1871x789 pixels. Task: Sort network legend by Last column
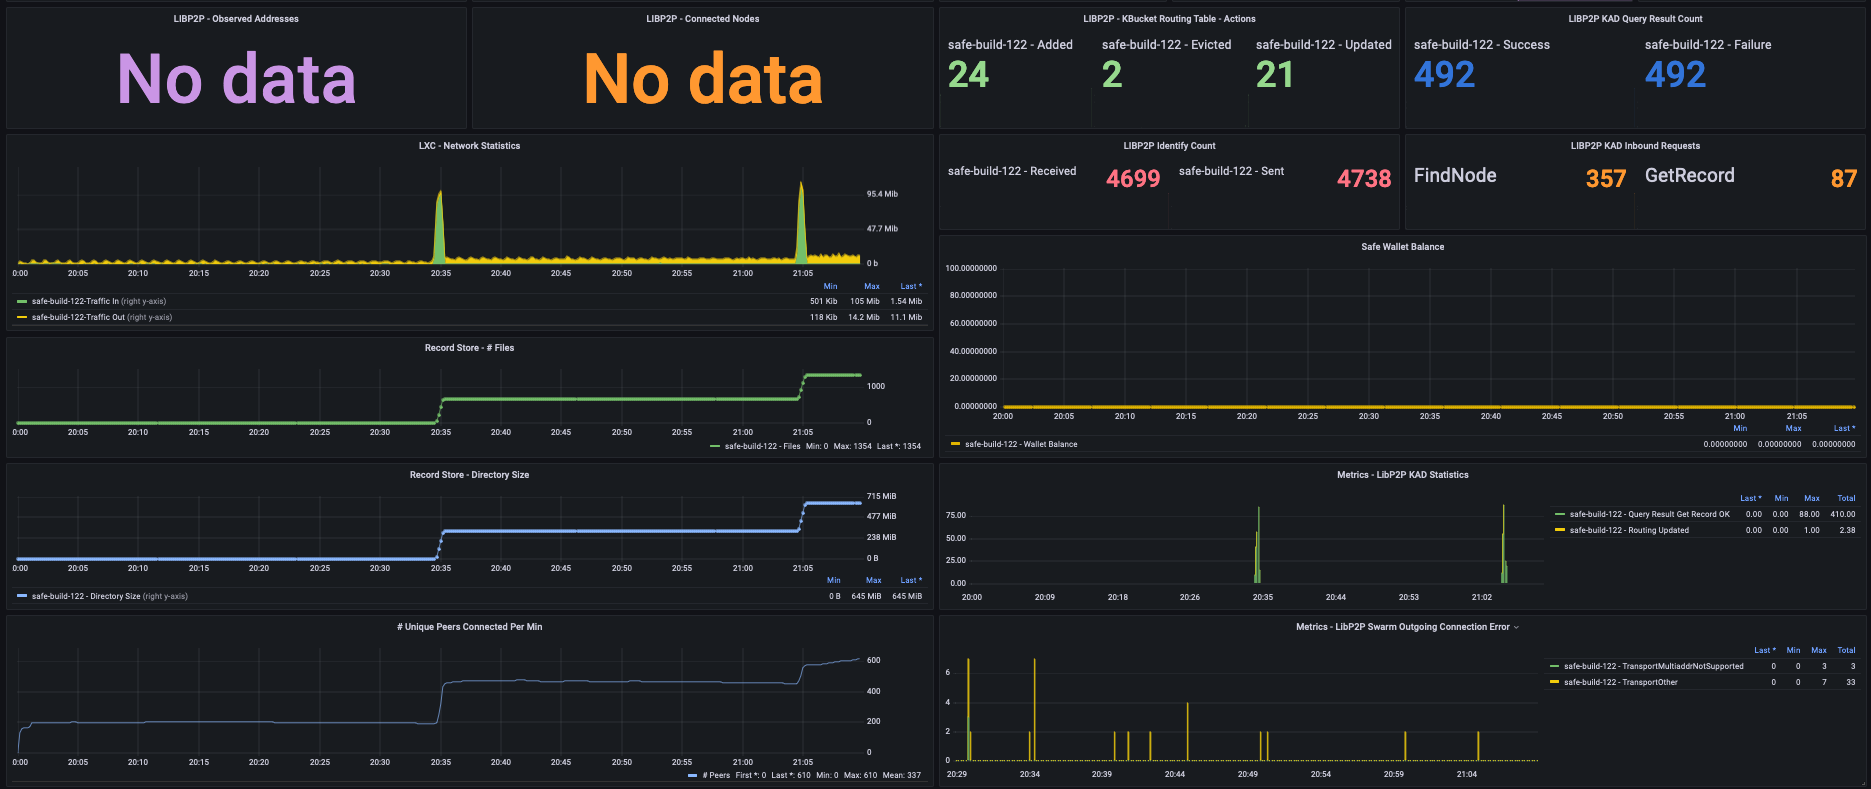(x=911, y=286)
